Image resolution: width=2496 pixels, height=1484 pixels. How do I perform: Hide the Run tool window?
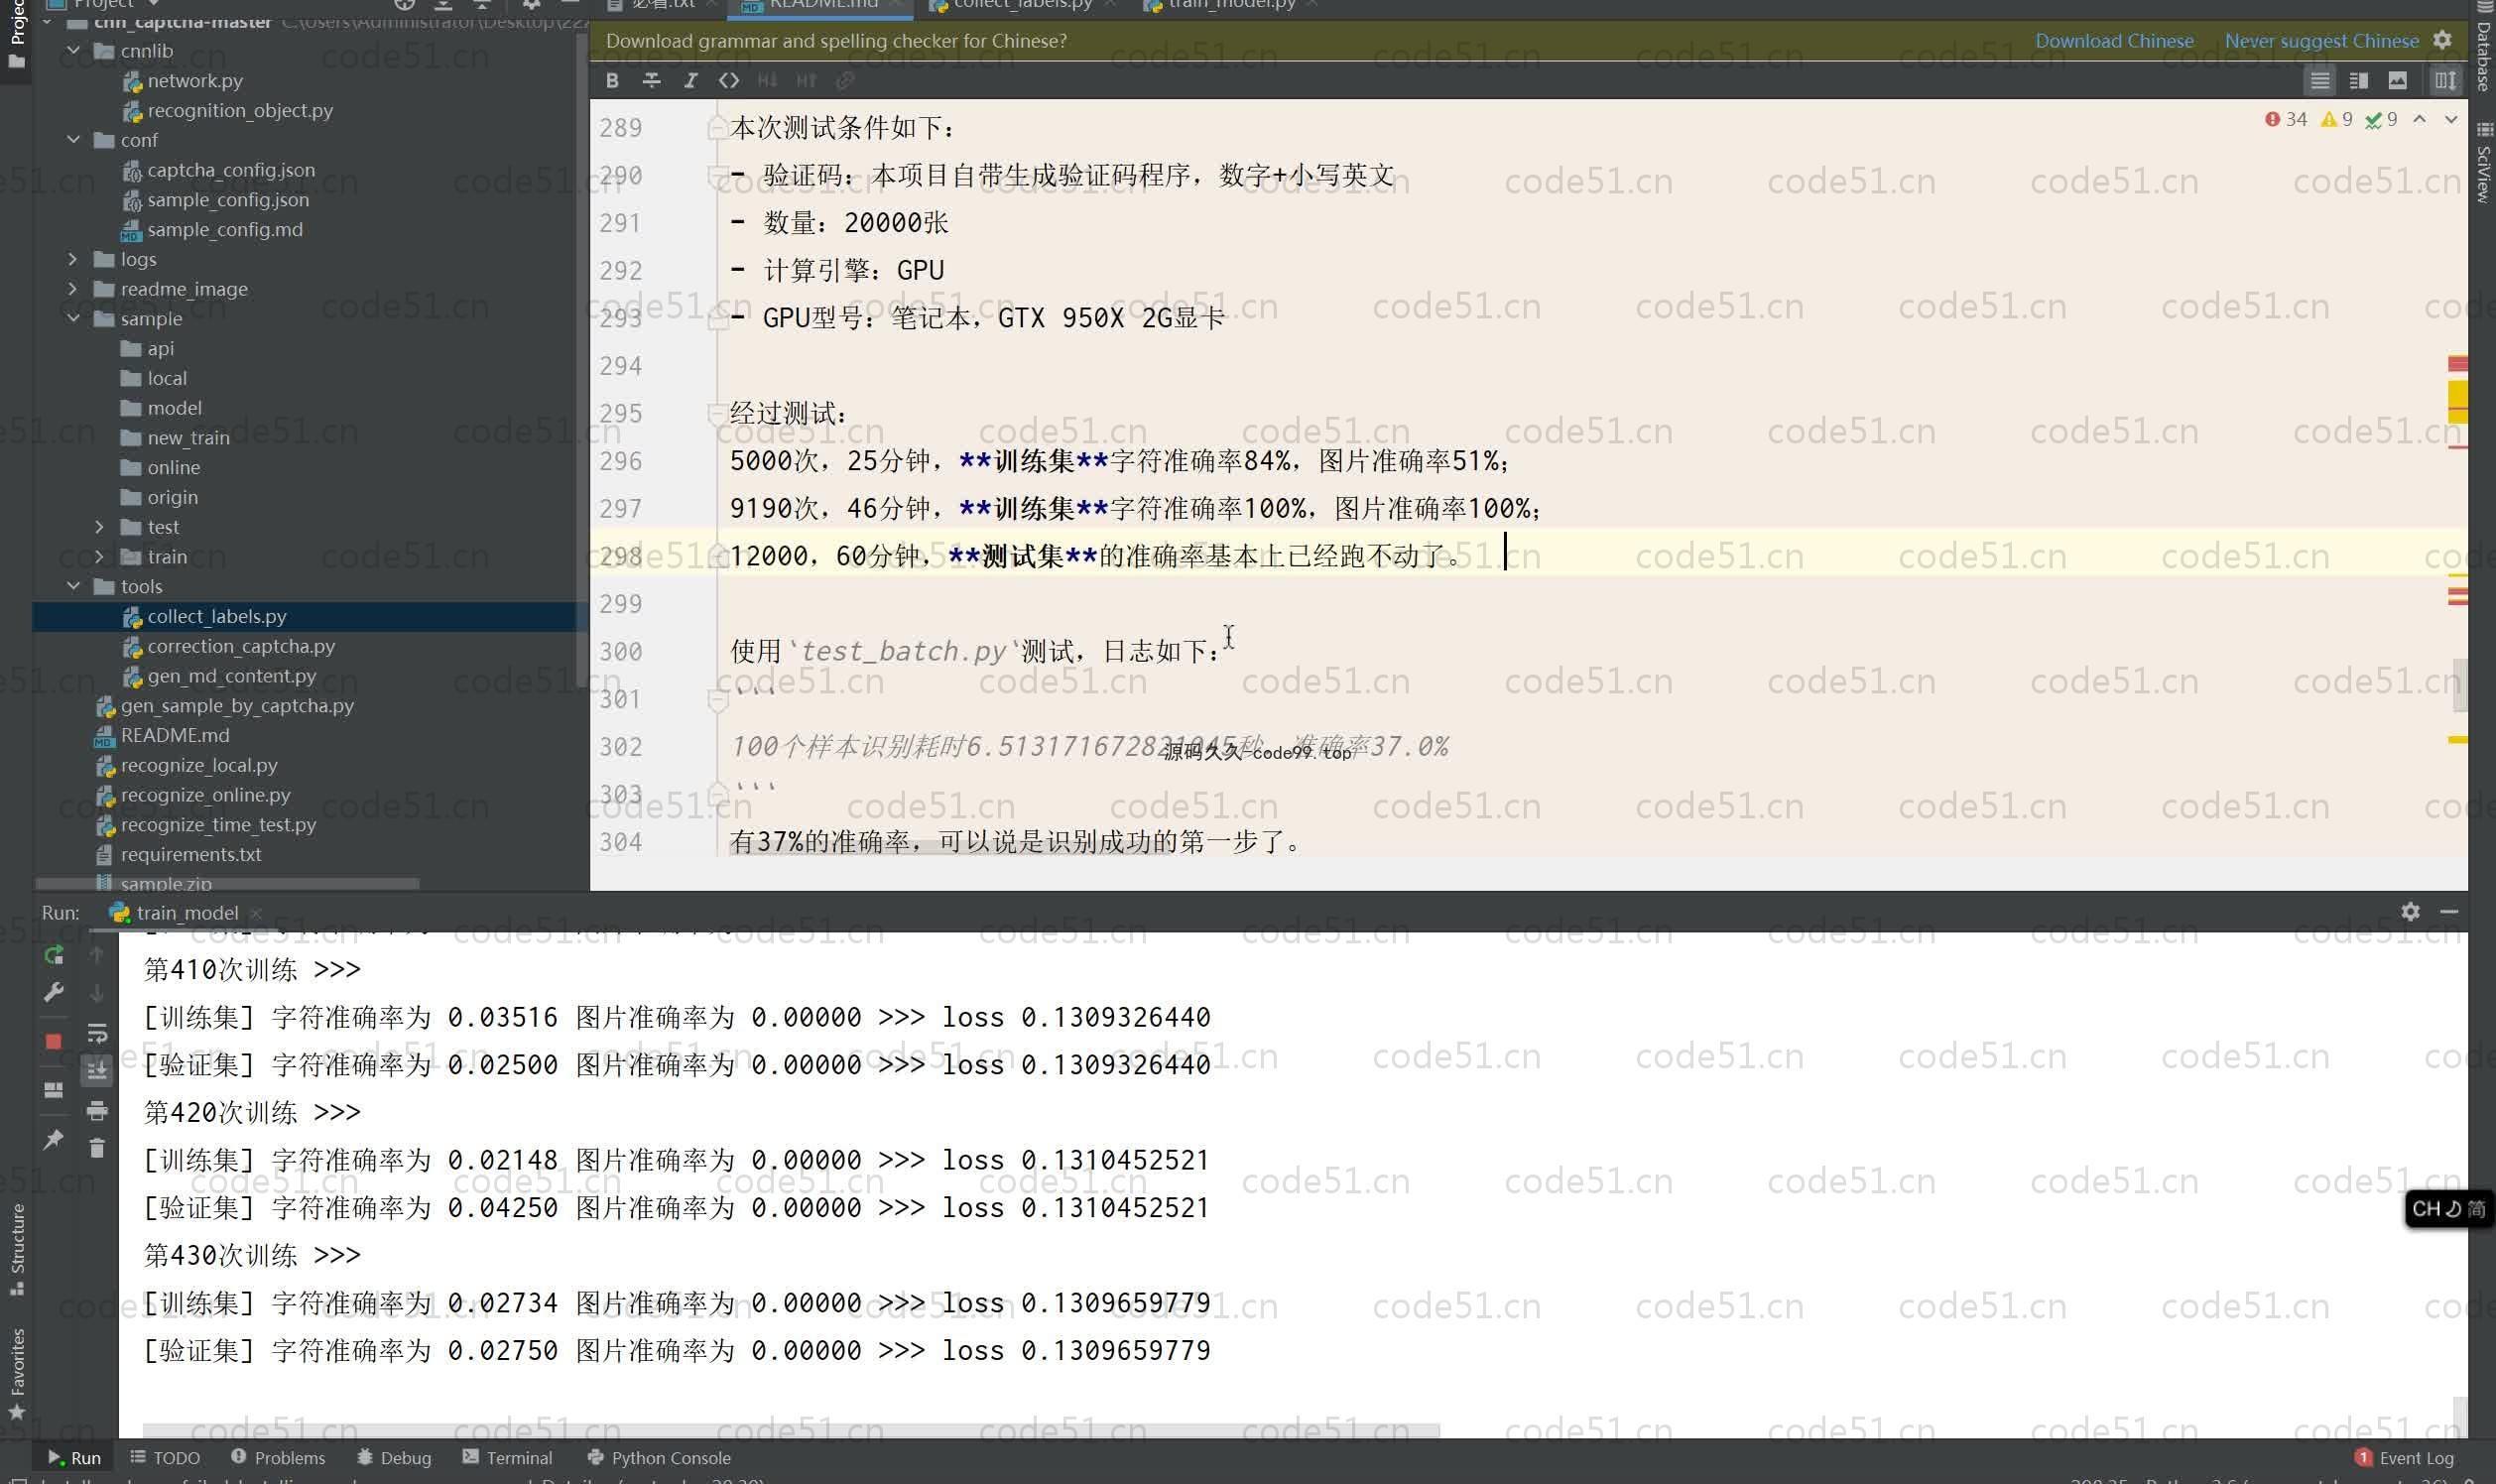2449,911
